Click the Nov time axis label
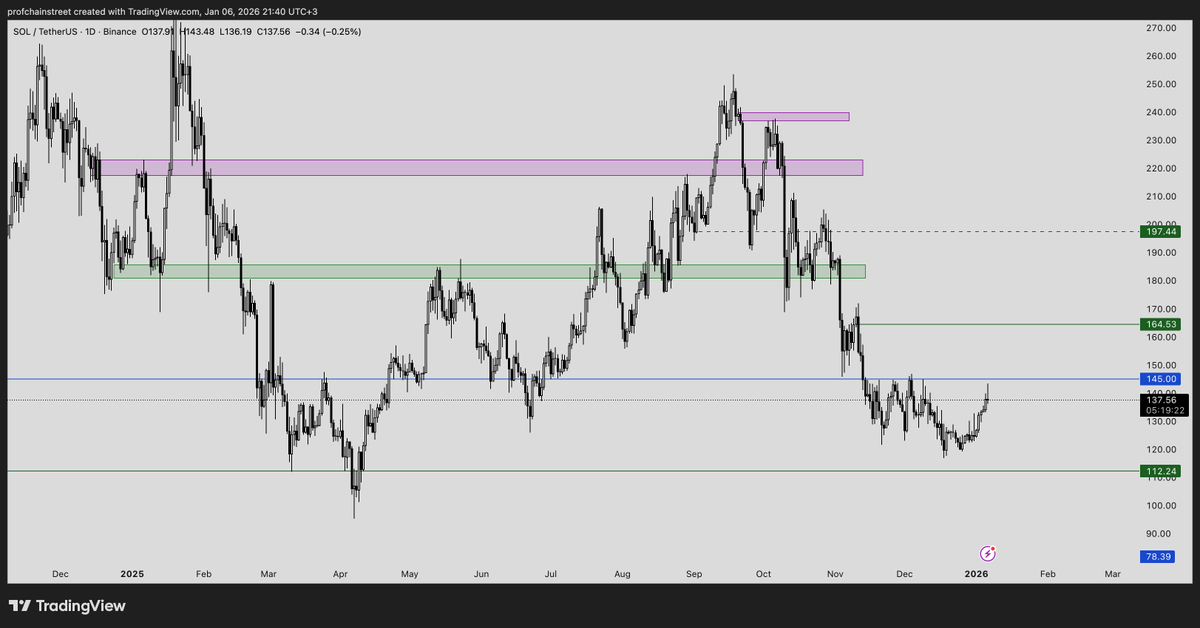This screenshot has width=1200, height=628. coord(836,574)
